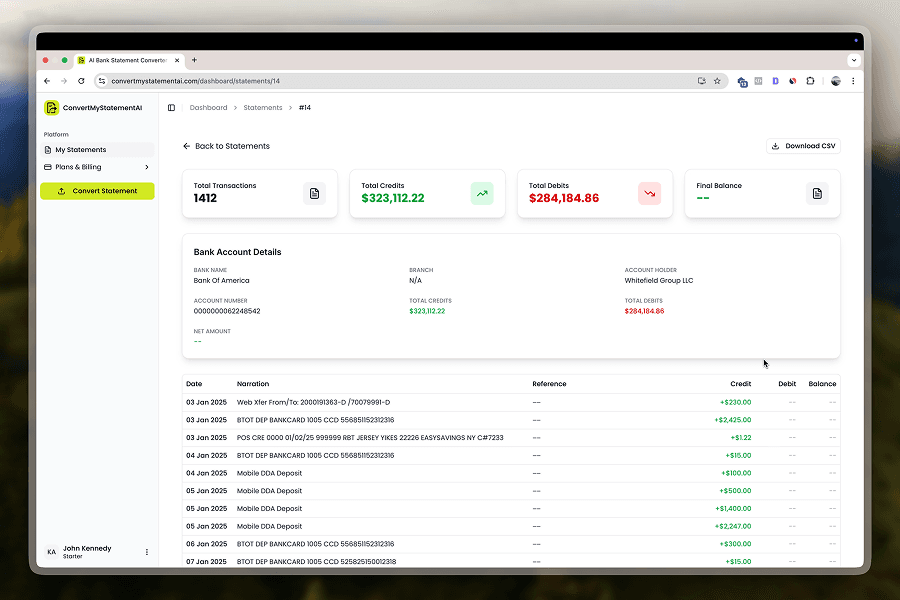Click the blue extension badge showing 13
This screenshot has height=600, width=900.
point(742,82)
